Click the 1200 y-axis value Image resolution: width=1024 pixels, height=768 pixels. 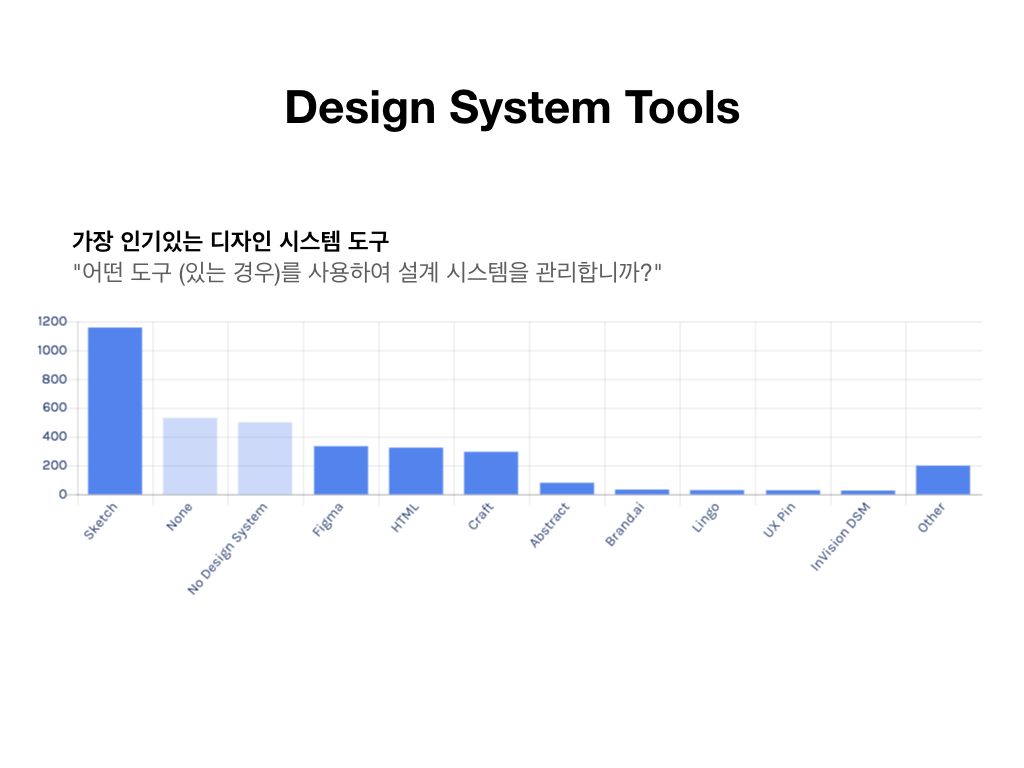(52, 321)
